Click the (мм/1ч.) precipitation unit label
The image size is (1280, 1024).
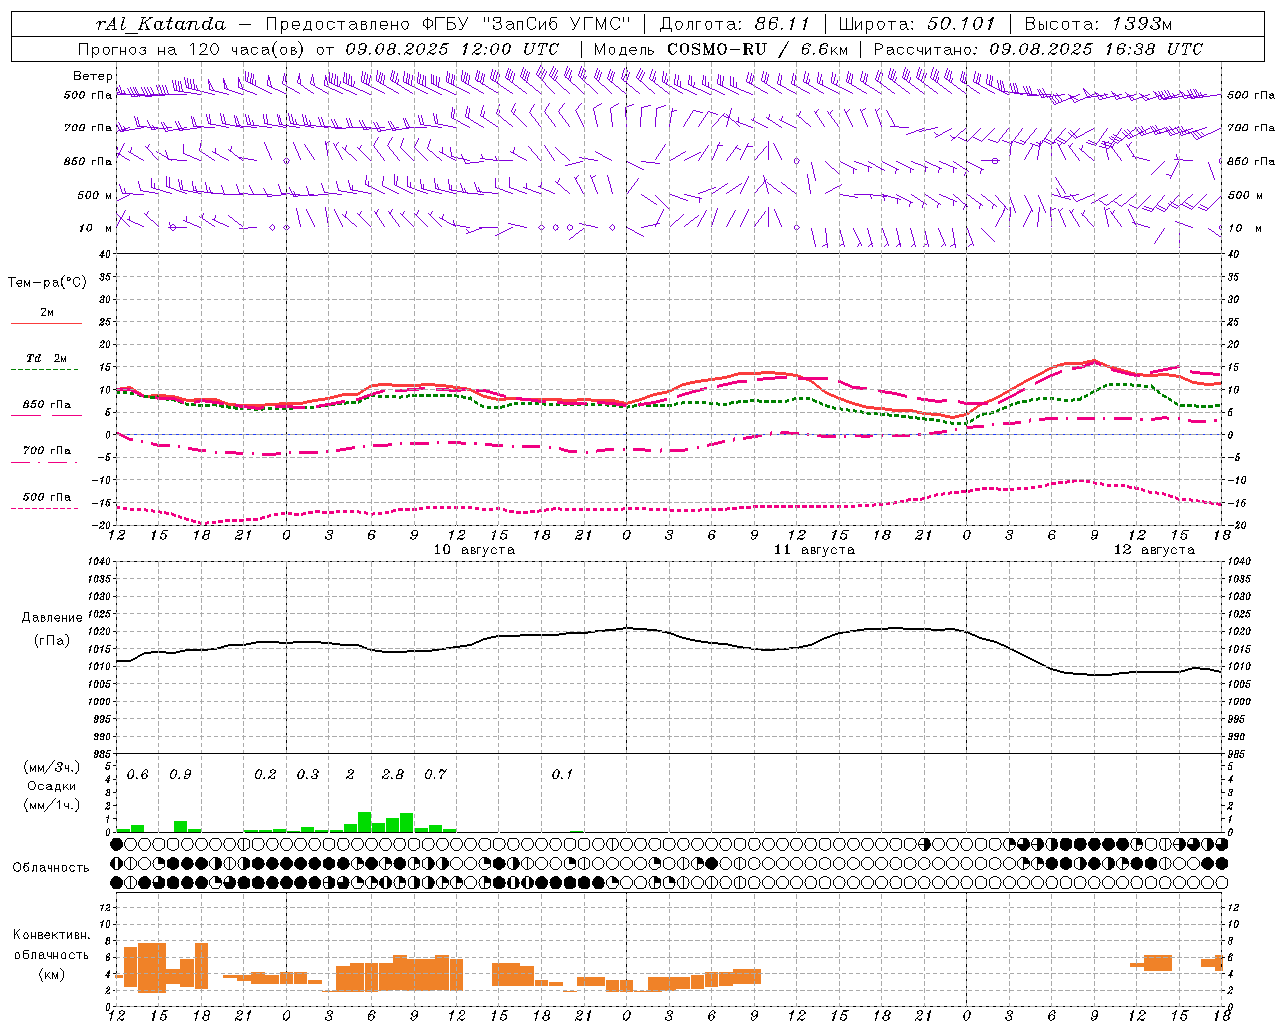52,805
